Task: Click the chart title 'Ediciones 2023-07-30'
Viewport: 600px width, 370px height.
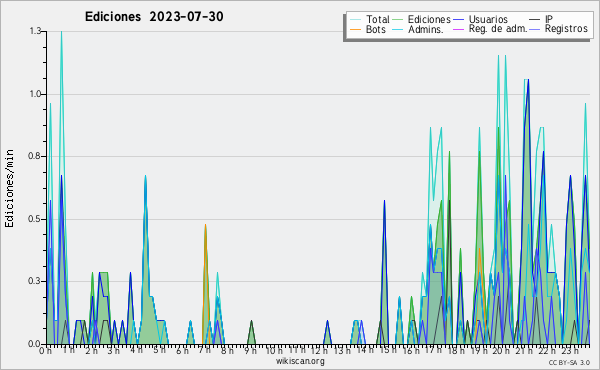Action: click(x=154, y=17)
